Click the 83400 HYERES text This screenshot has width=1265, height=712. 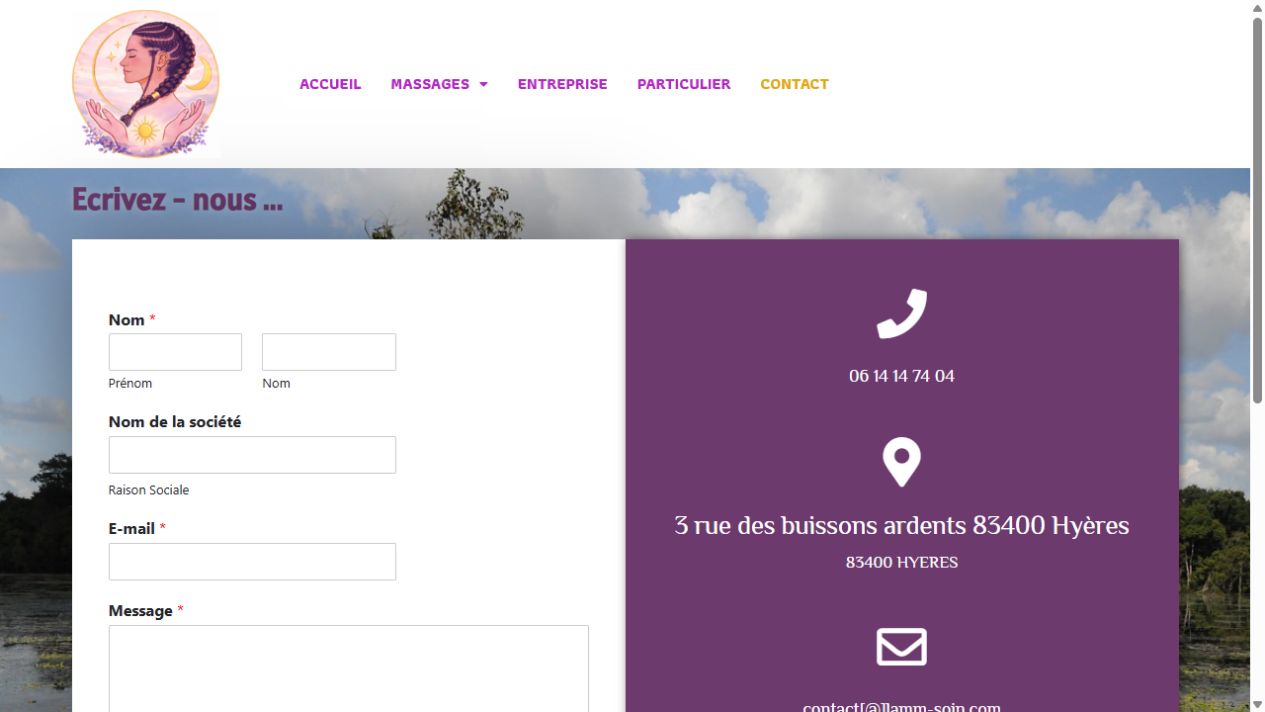pos(902,562)
